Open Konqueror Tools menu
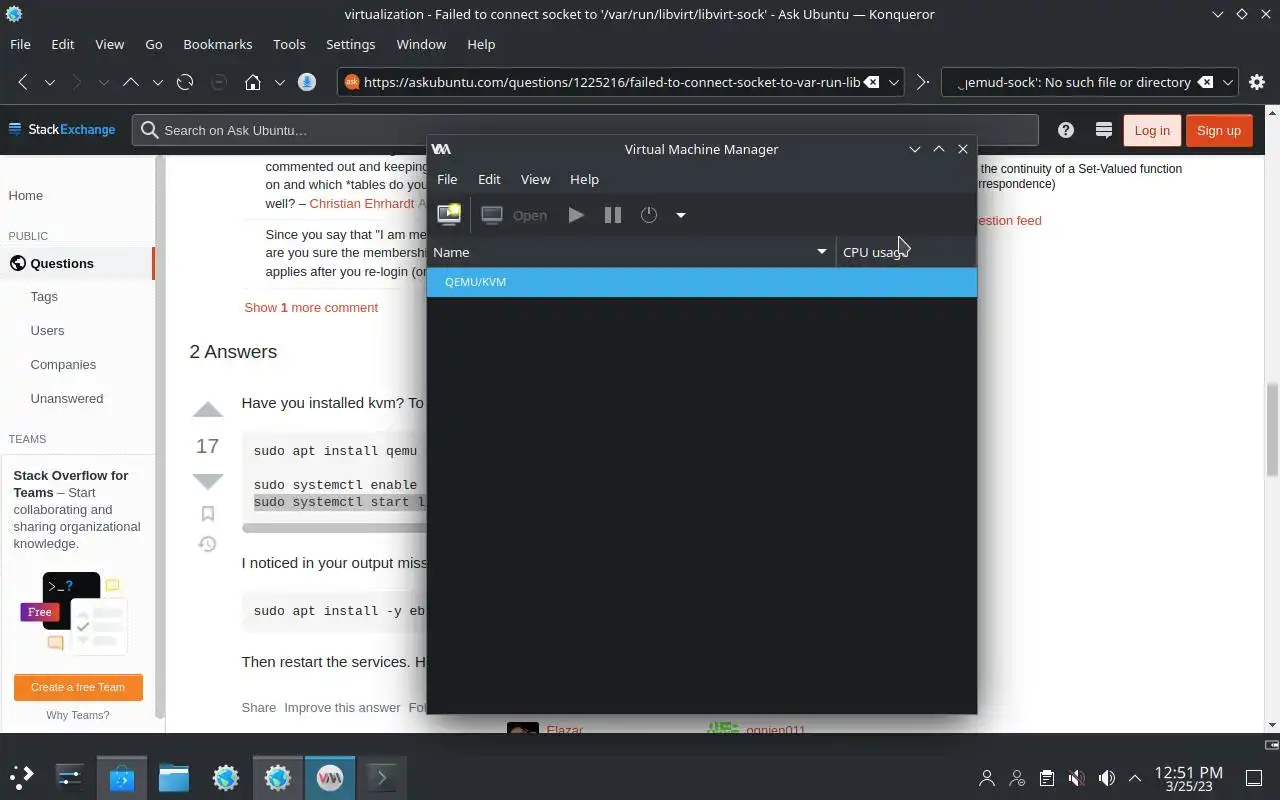Viewport: 1280px width, 800px height. tap(289, 44)
